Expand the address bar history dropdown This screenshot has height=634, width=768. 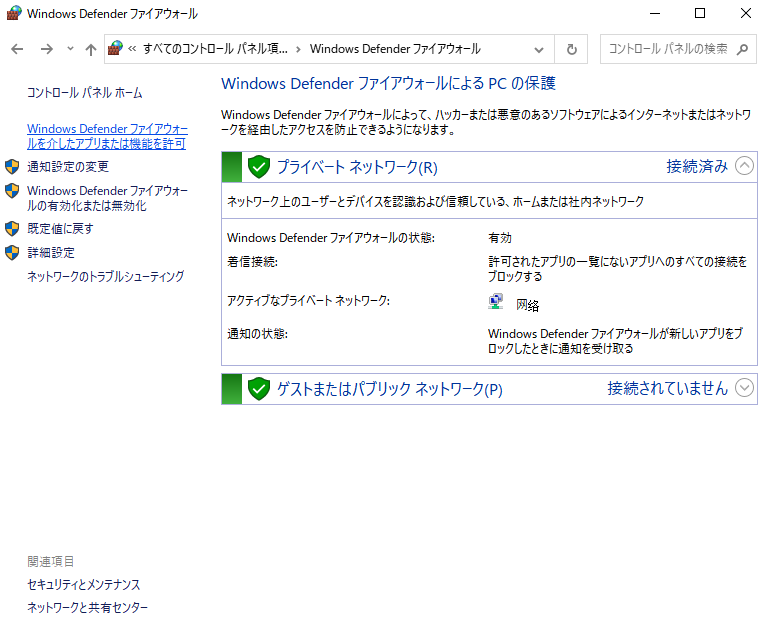(x=539, y=49)
